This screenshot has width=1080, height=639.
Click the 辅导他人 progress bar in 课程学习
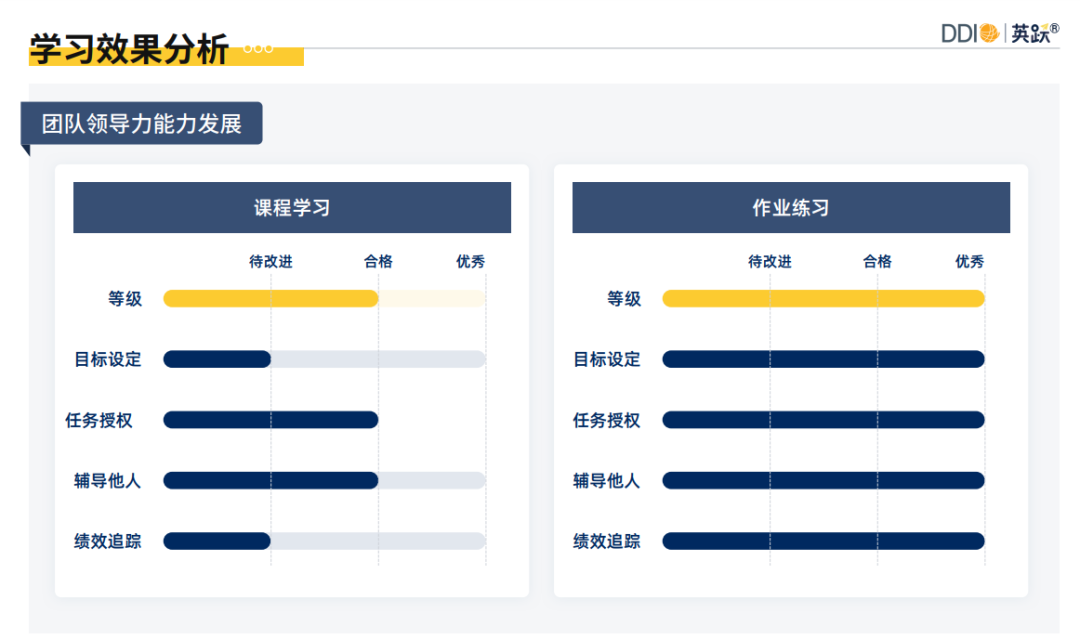tap(324, 480)
